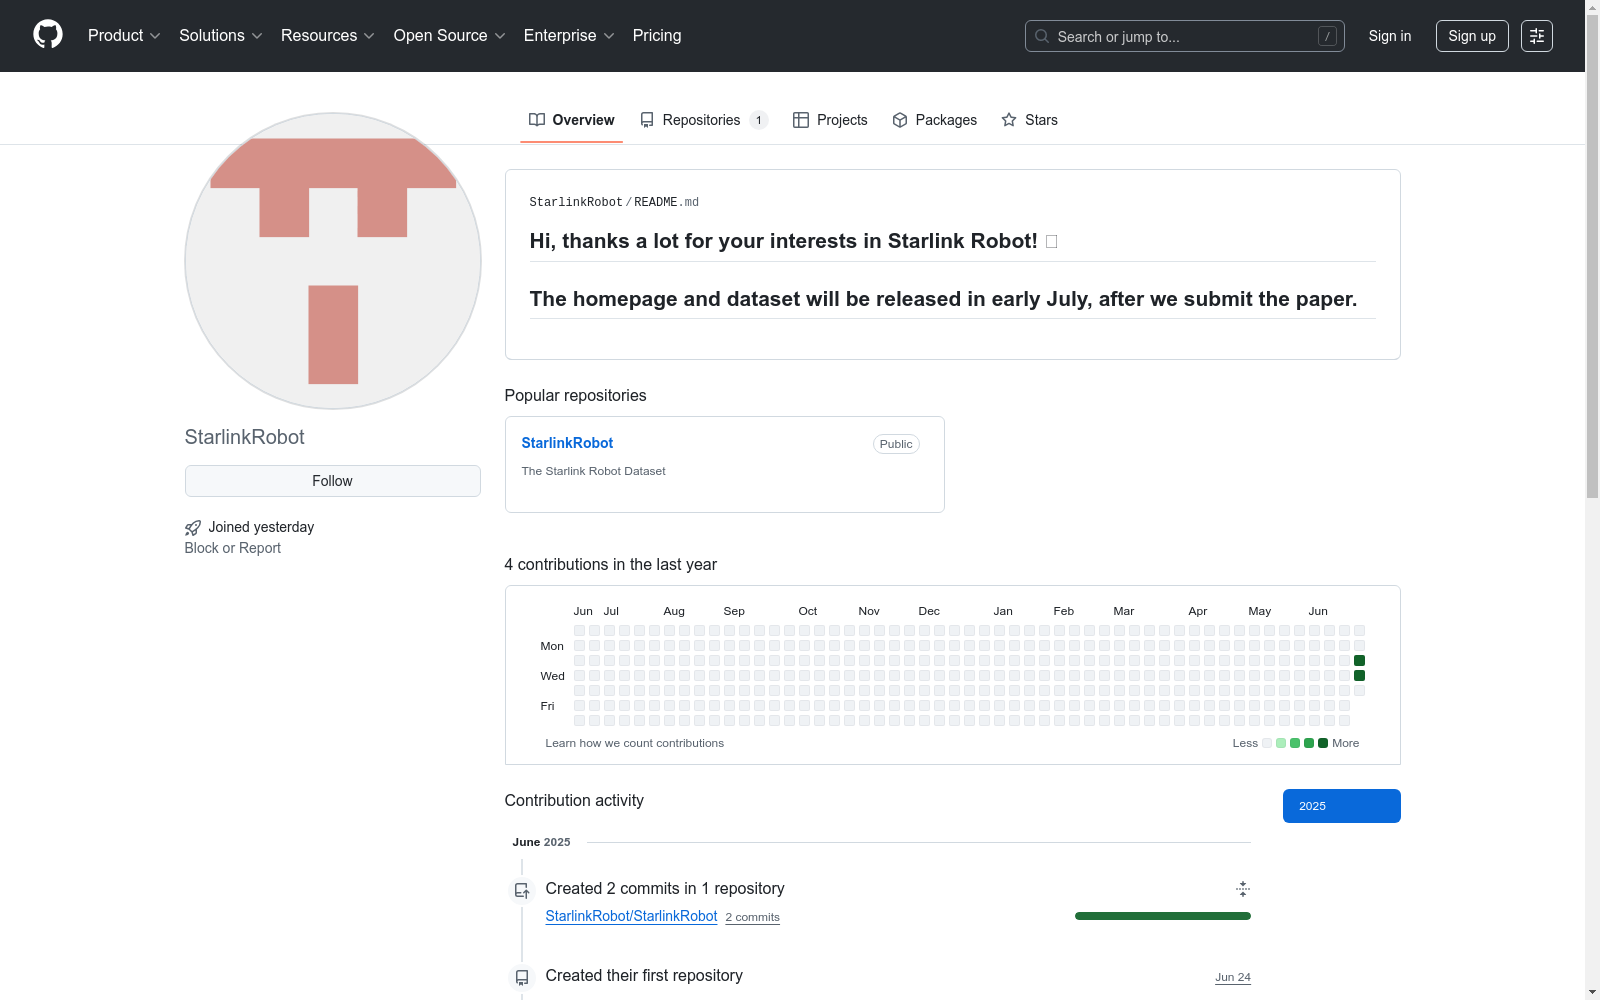Collapse the commits activity expander icon
The height and width of the screenshot is (1000, 1600).
coord(1243,889)
